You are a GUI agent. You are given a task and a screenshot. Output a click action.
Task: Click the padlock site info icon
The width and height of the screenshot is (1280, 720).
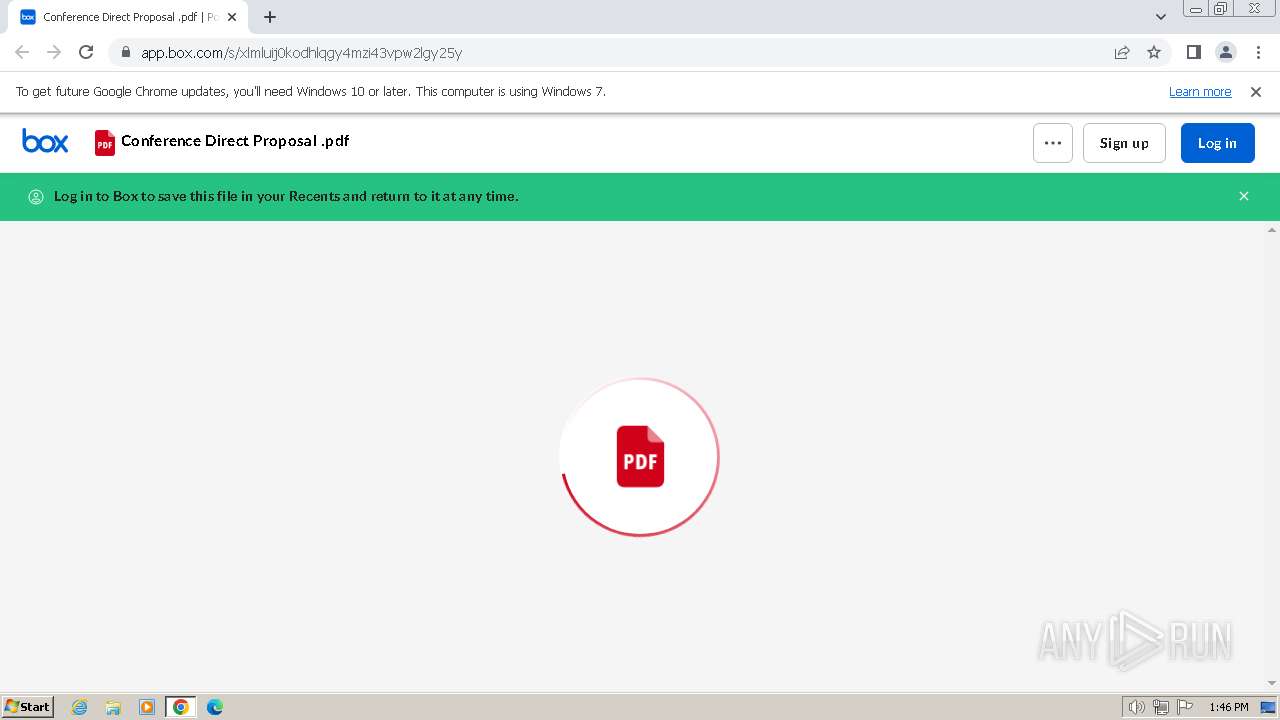pyautogui.click(x=125, y=53)
